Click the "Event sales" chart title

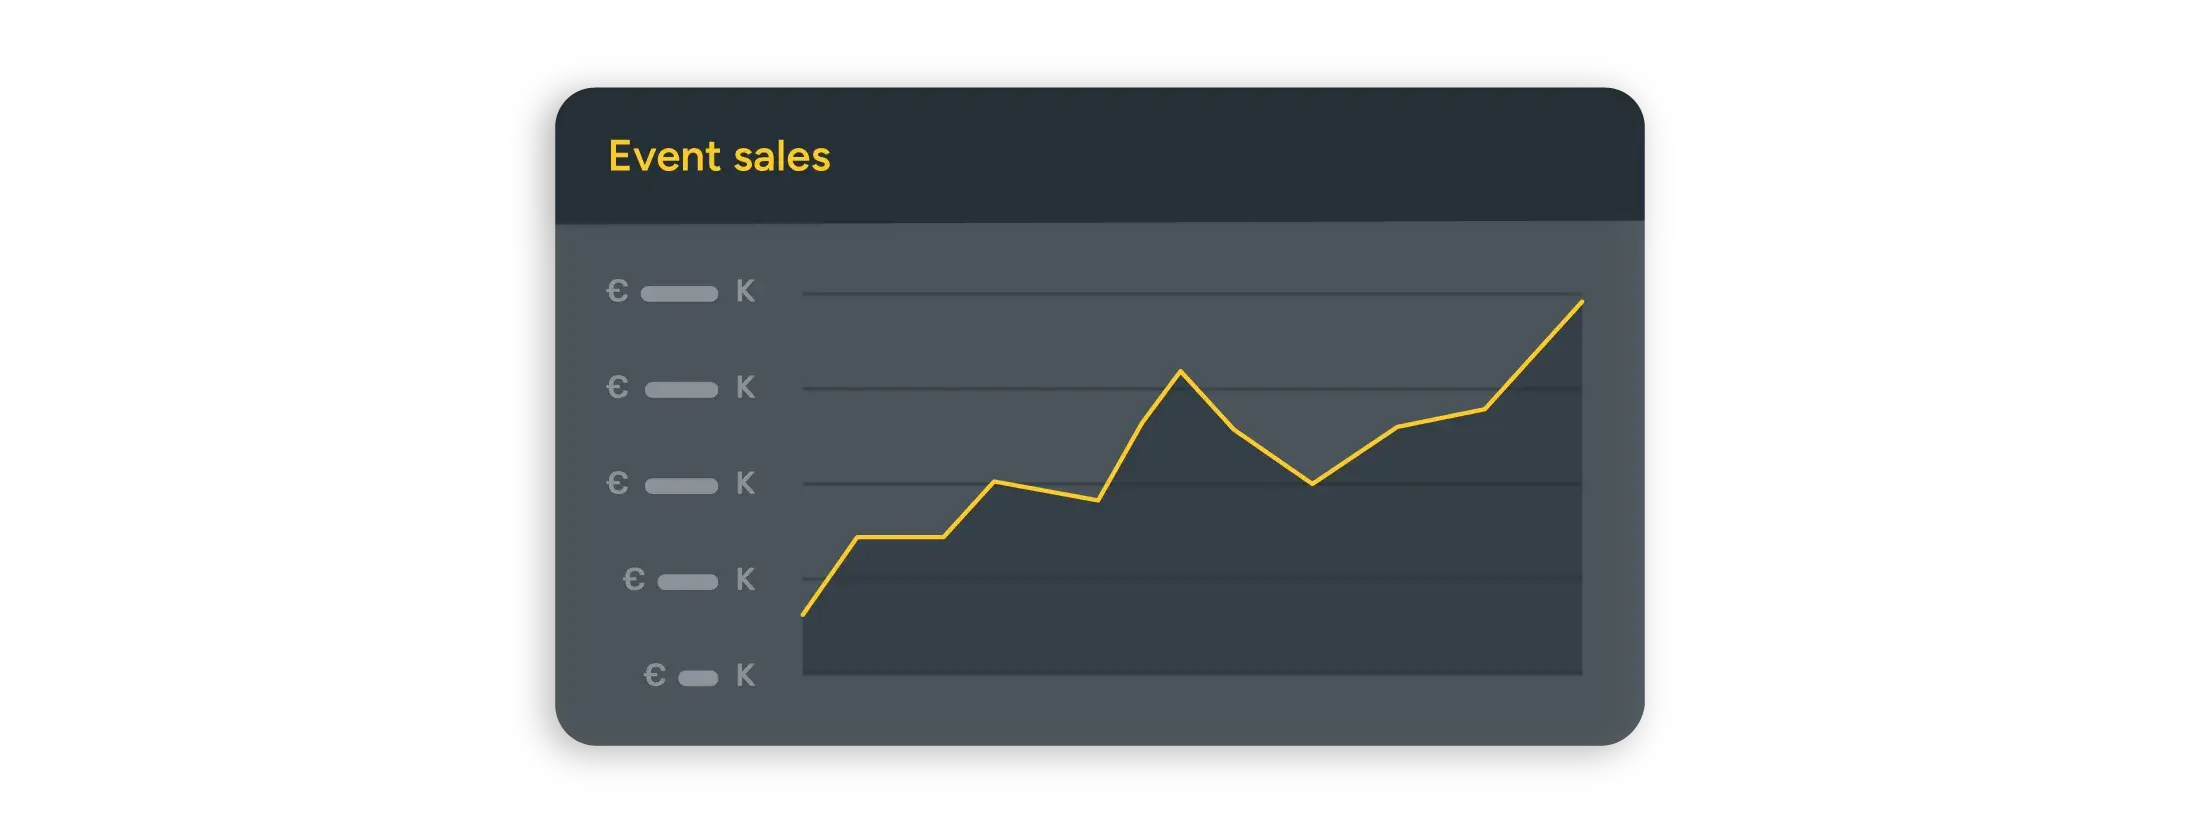point(719,157)
